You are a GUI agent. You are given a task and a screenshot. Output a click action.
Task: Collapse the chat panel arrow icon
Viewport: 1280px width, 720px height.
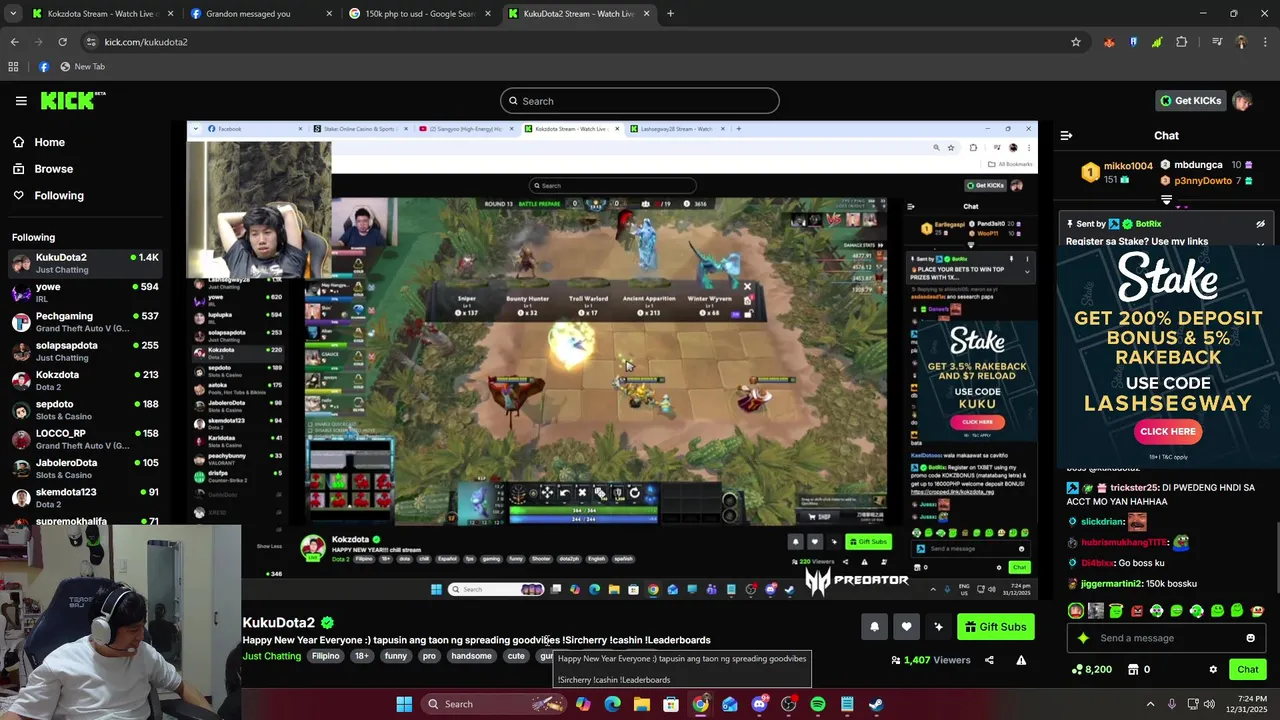coord(1066,135)
